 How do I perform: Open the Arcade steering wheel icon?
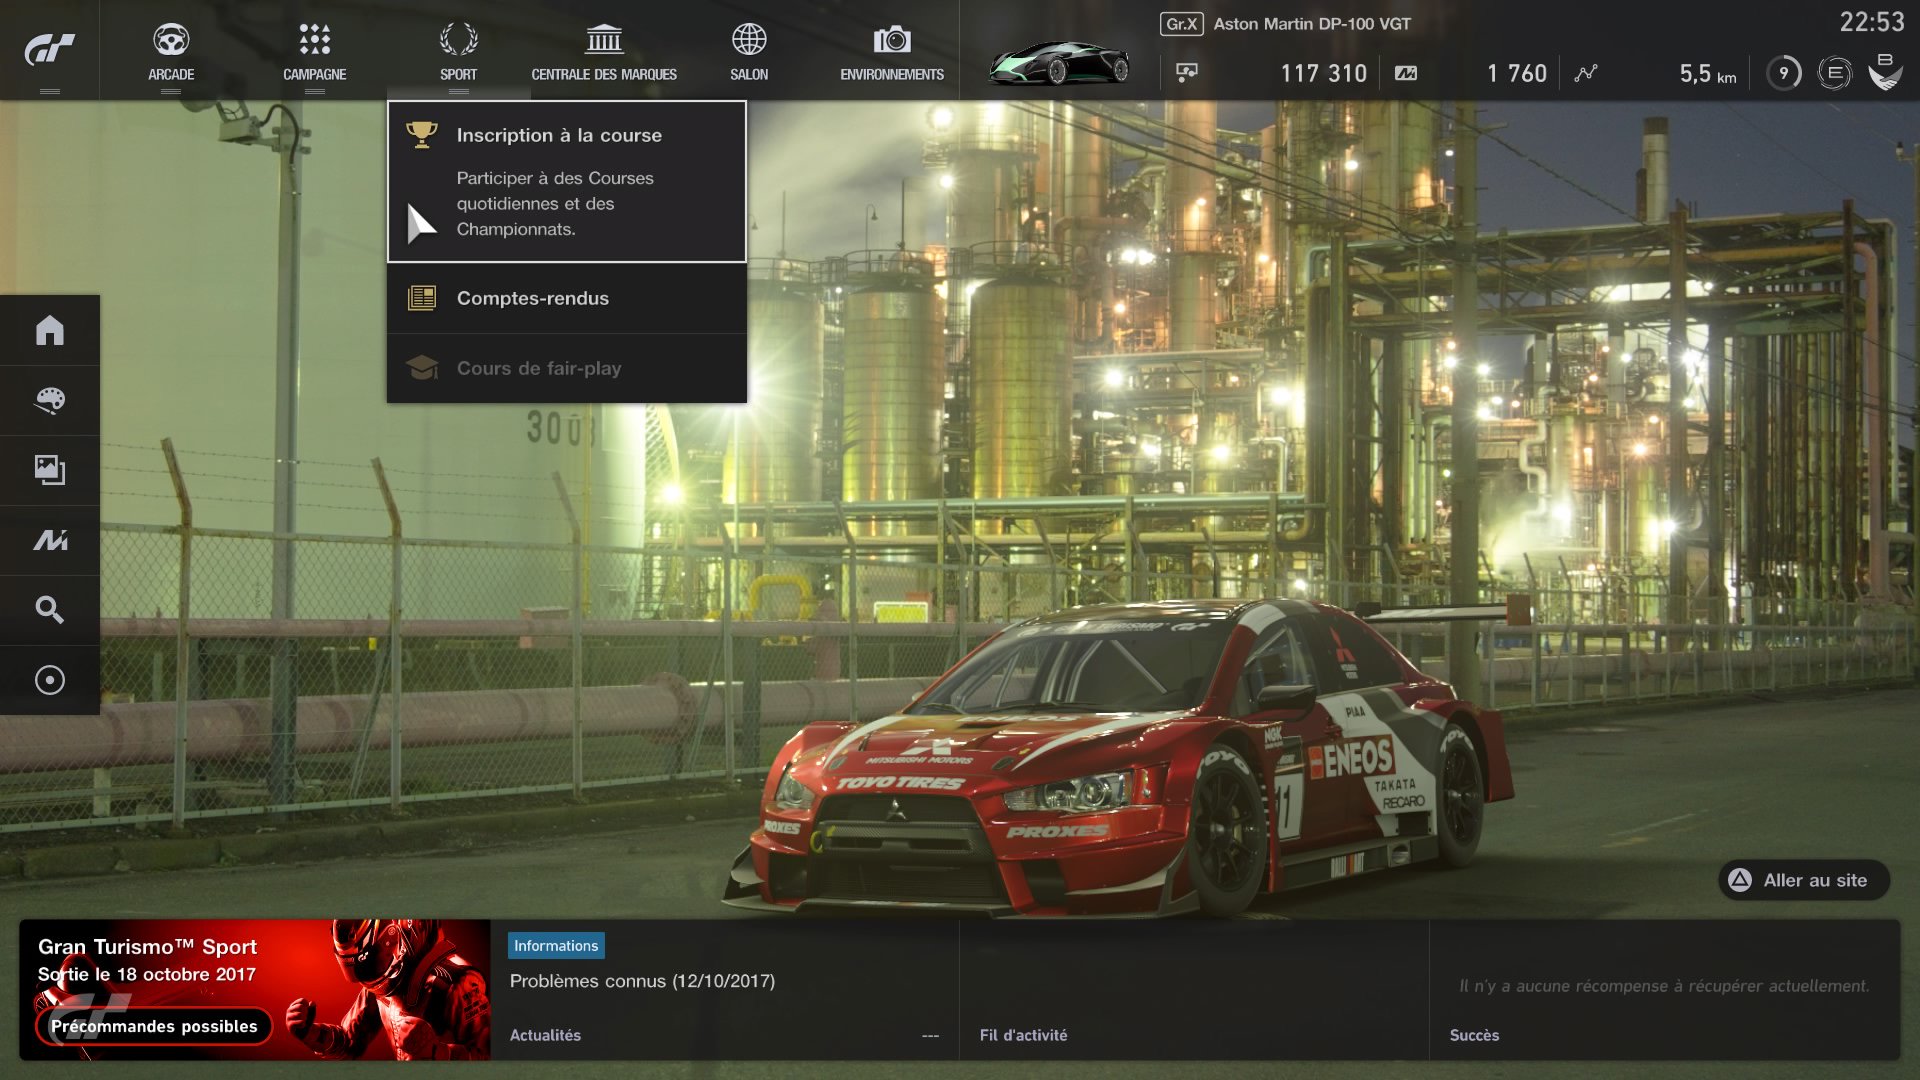171,40
